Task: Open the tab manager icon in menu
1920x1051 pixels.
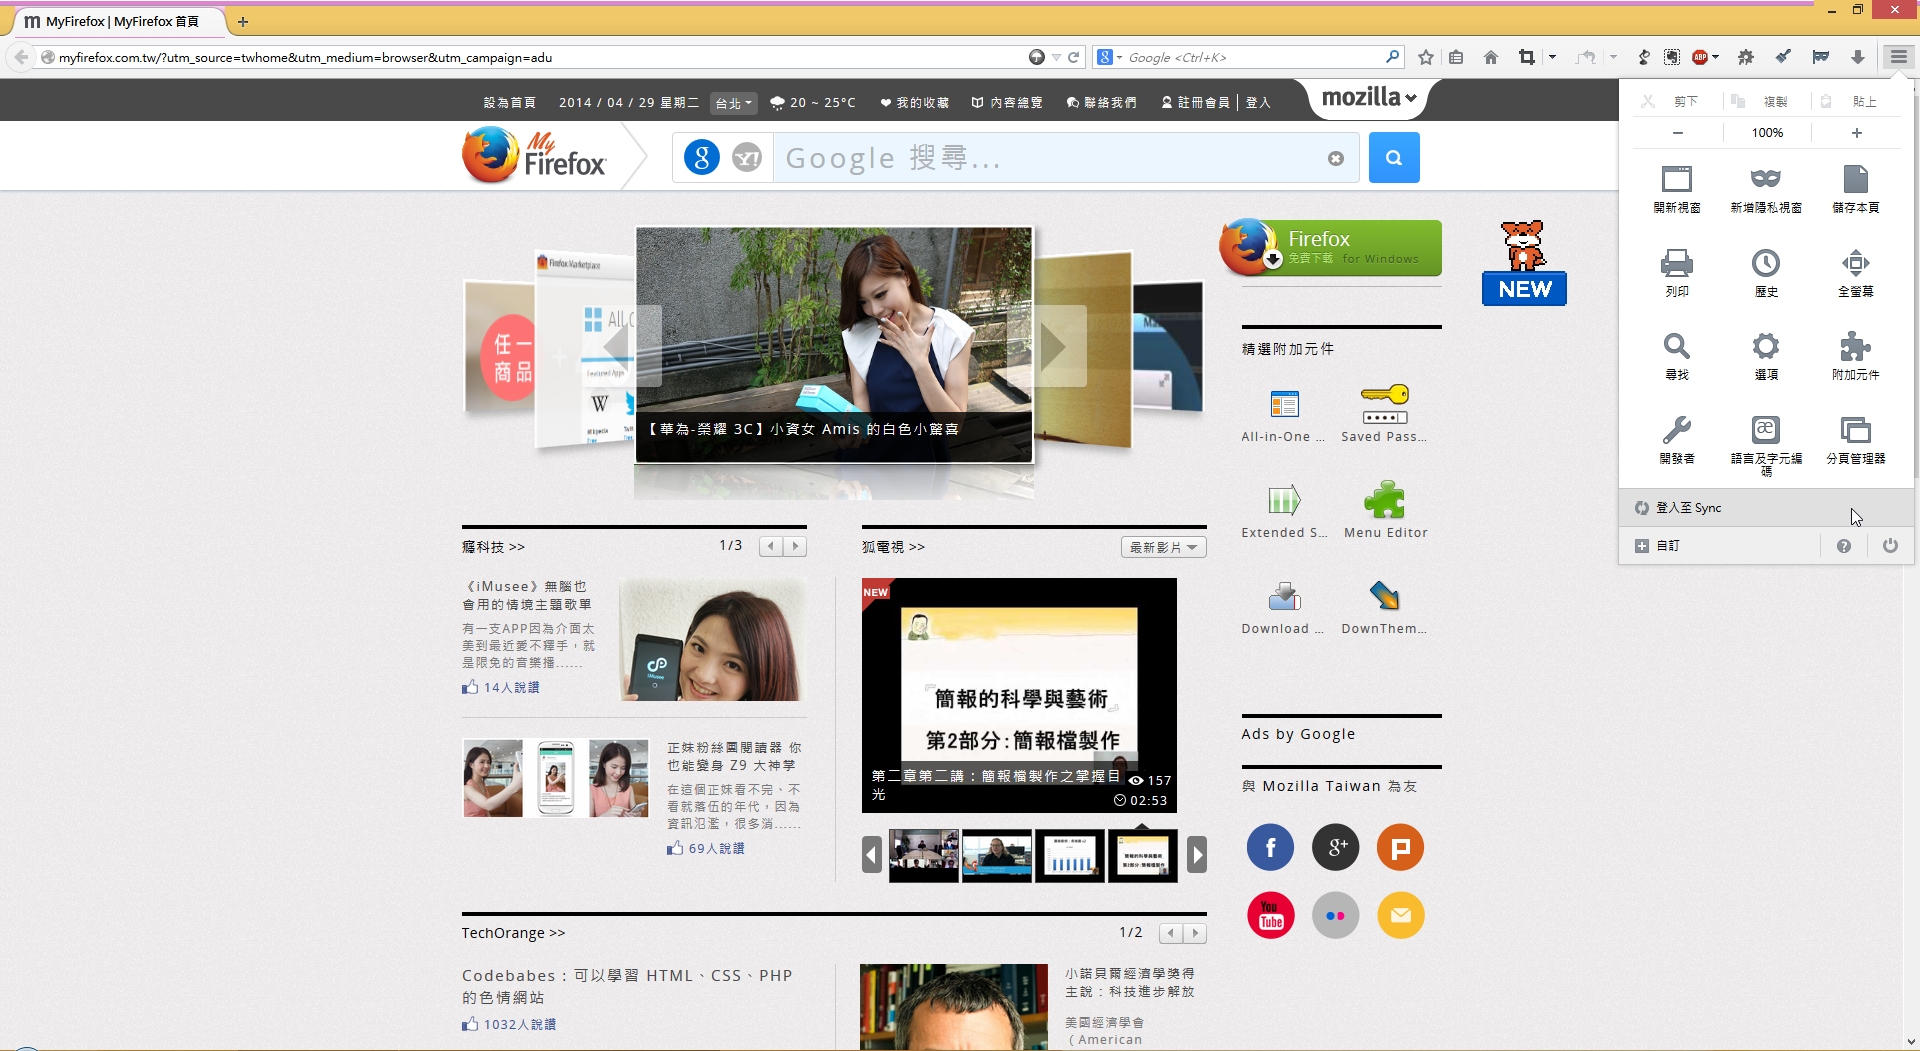Action: click(1855, 439)
